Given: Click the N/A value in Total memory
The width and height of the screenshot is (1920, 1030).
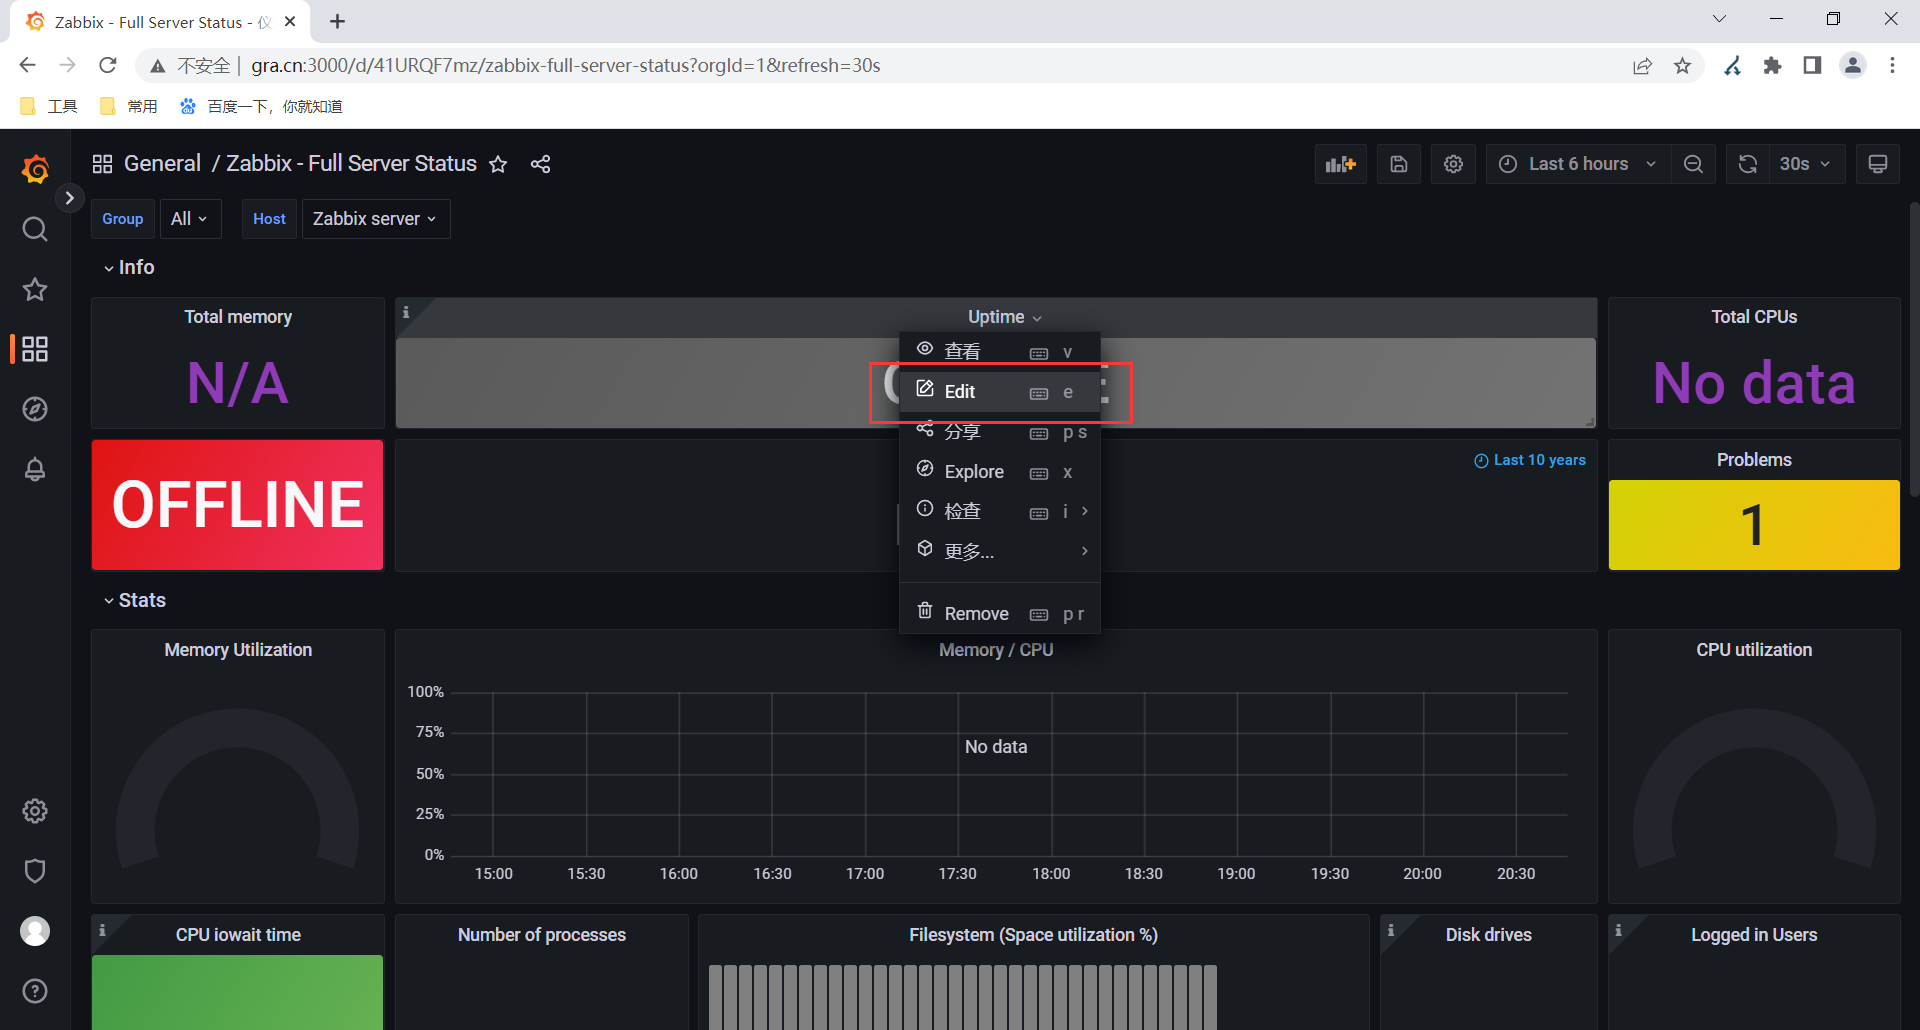Looking at the screenshot, I should click(x=238, y=383).
